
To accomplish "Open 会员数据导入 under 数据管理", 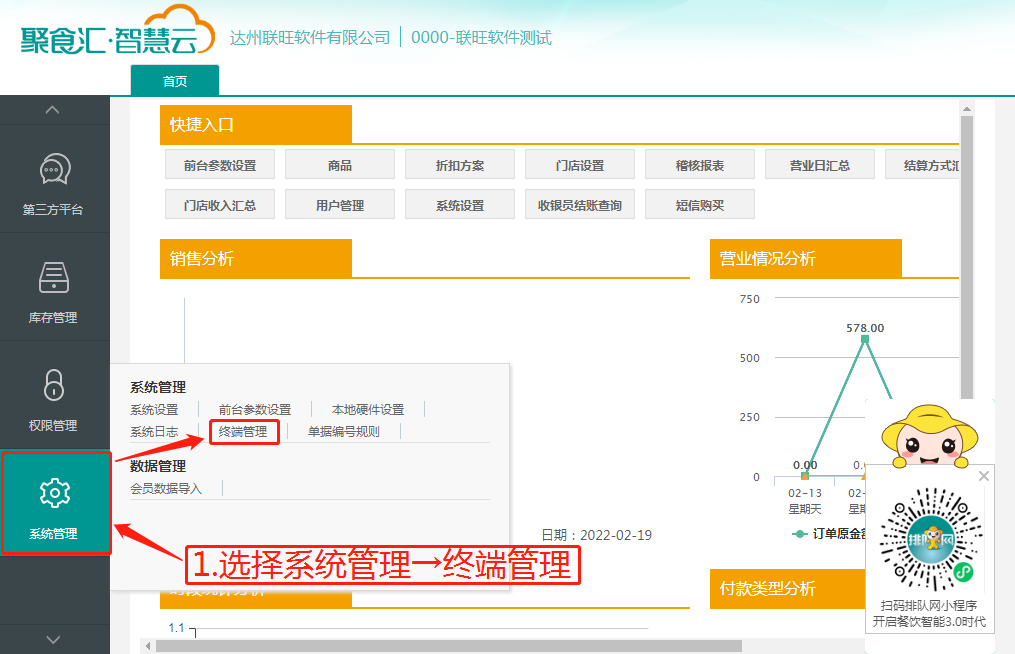I will 166,488.
